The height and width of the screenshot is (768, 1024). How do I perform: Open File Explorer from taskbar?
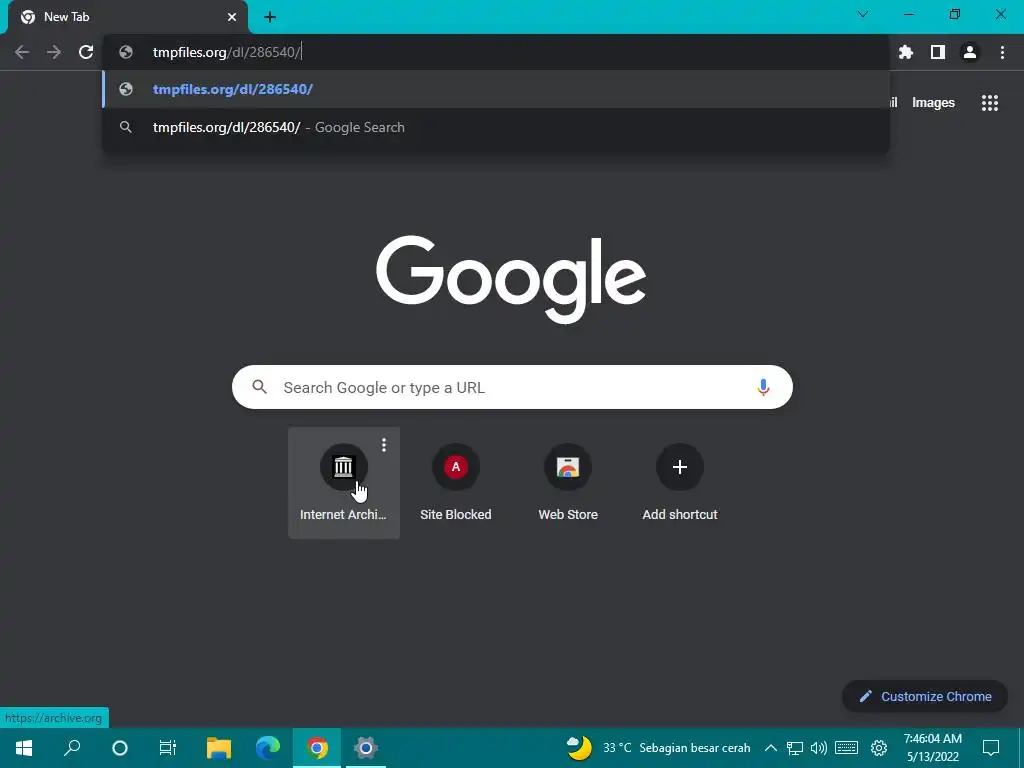tap(219, 748)
